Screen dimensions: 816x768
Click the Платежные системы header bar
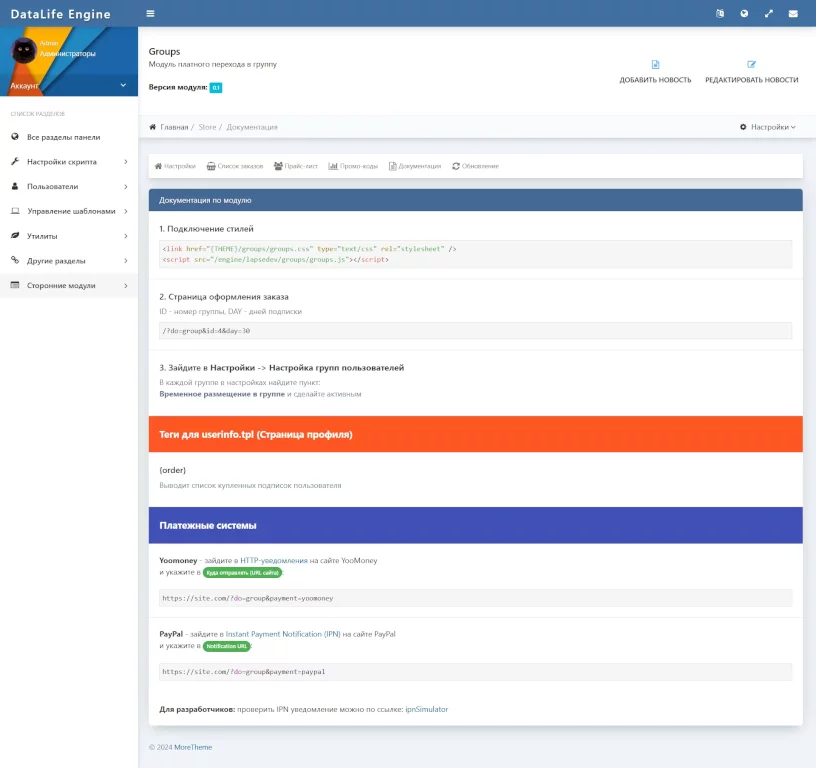click(x=476, y=526)
